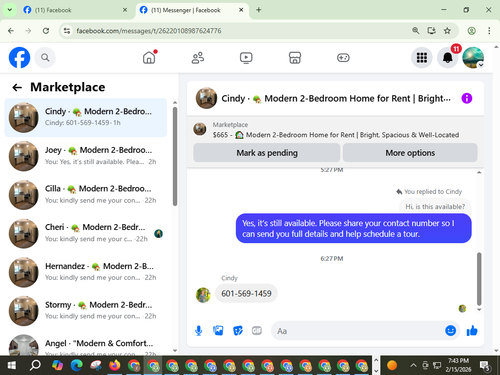Click the blue 'Yes, it's still available' message bubble
The image size is (500, 375).
[354, 229]
